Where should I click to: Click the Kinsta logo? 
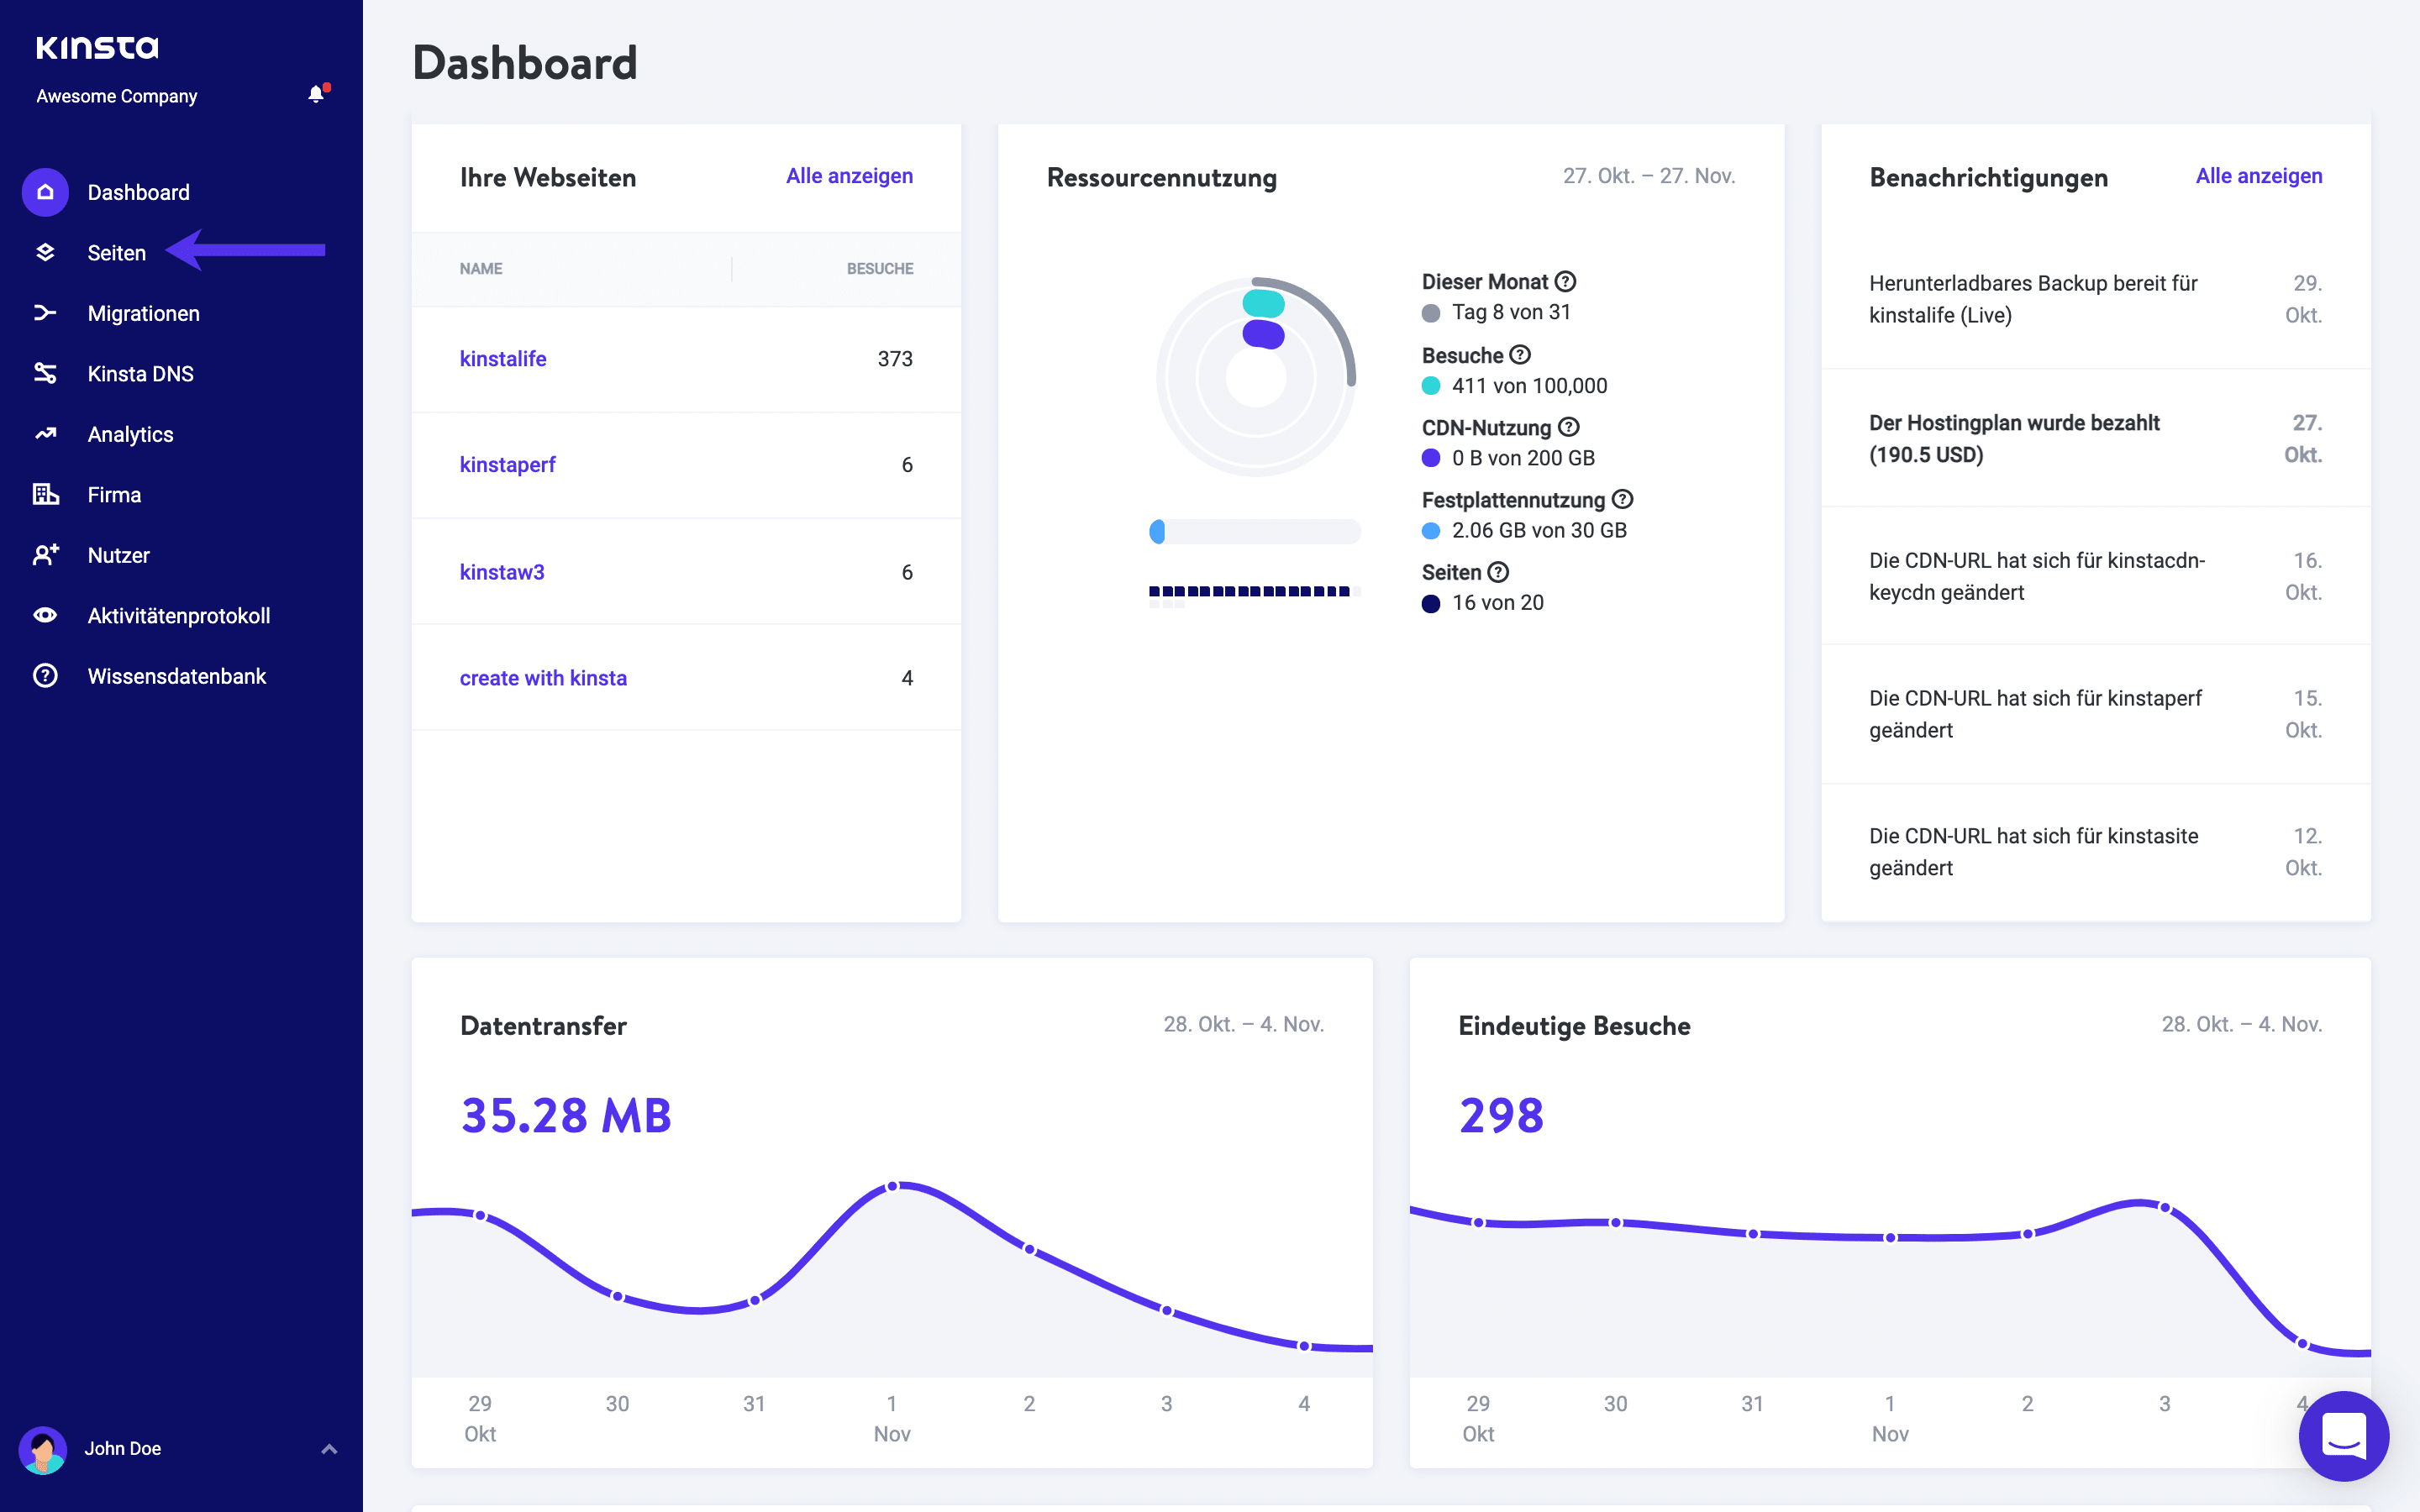98,47
